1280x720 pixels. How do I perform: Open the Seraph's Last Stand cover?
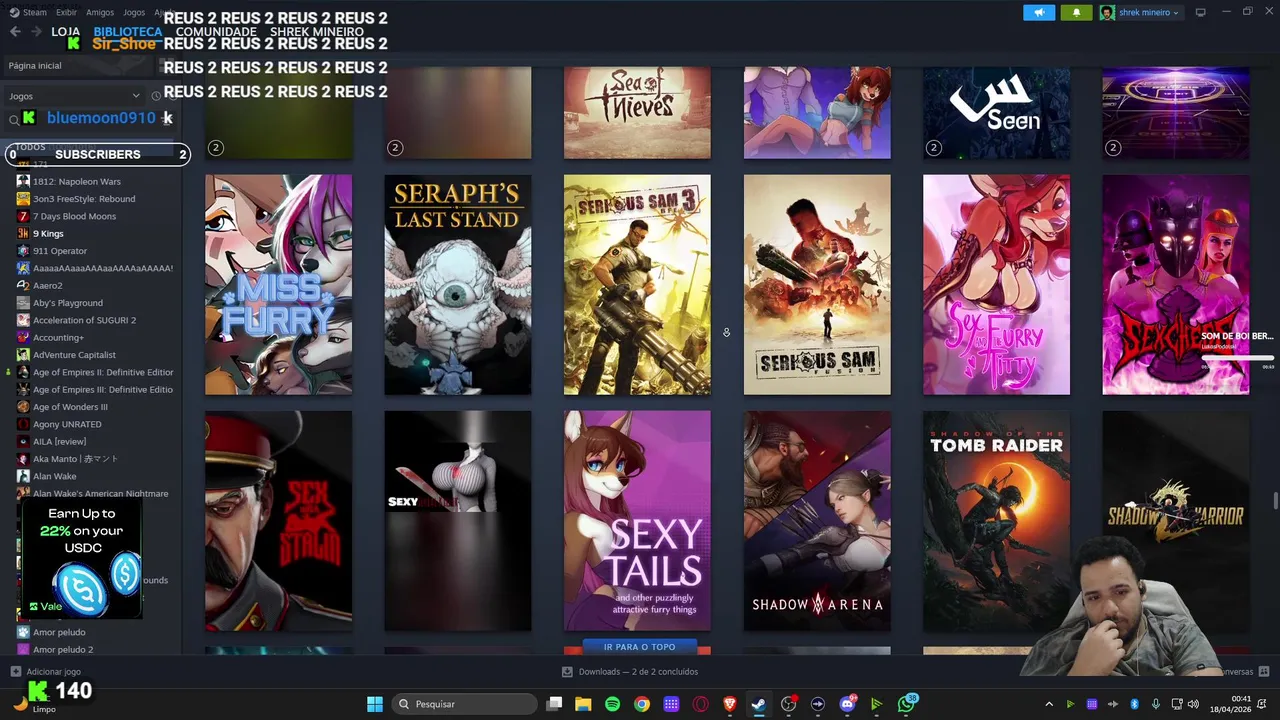[x=458, y=285]
